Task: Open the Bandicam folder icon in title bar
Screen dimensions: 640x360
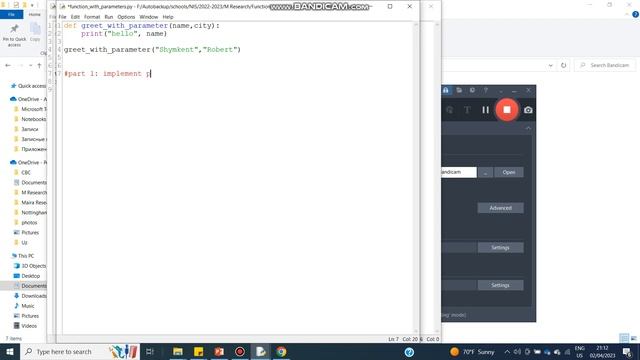Action: point(459,90)
